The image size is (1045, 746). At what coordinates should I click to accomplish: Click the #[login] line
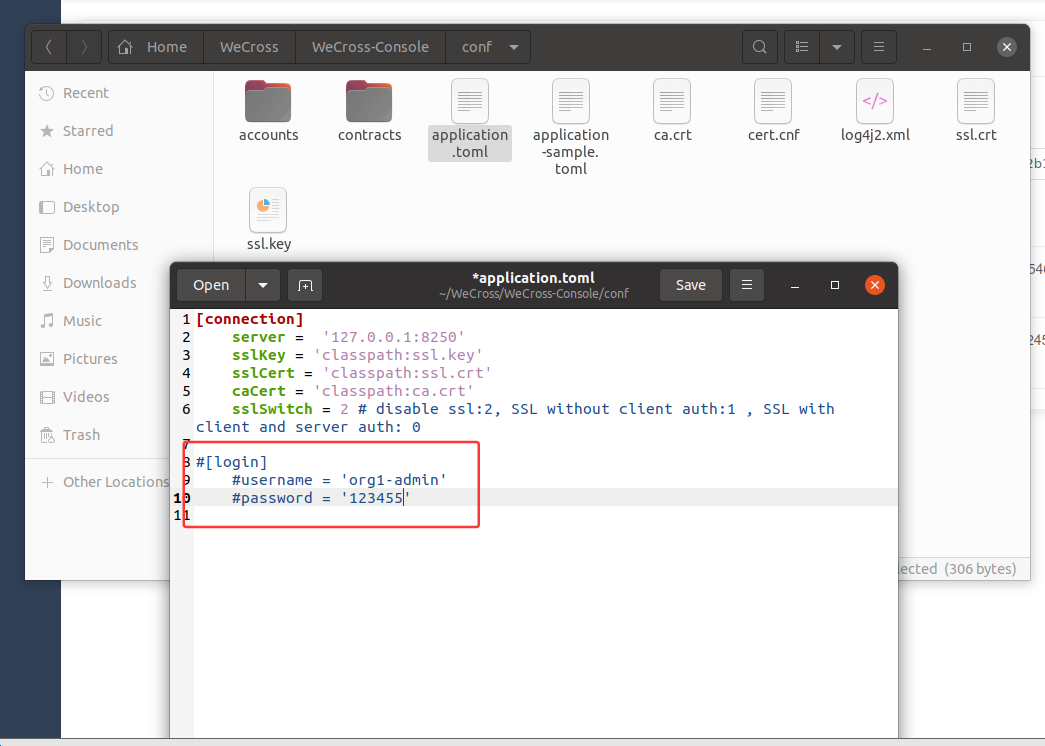[231, 462]
